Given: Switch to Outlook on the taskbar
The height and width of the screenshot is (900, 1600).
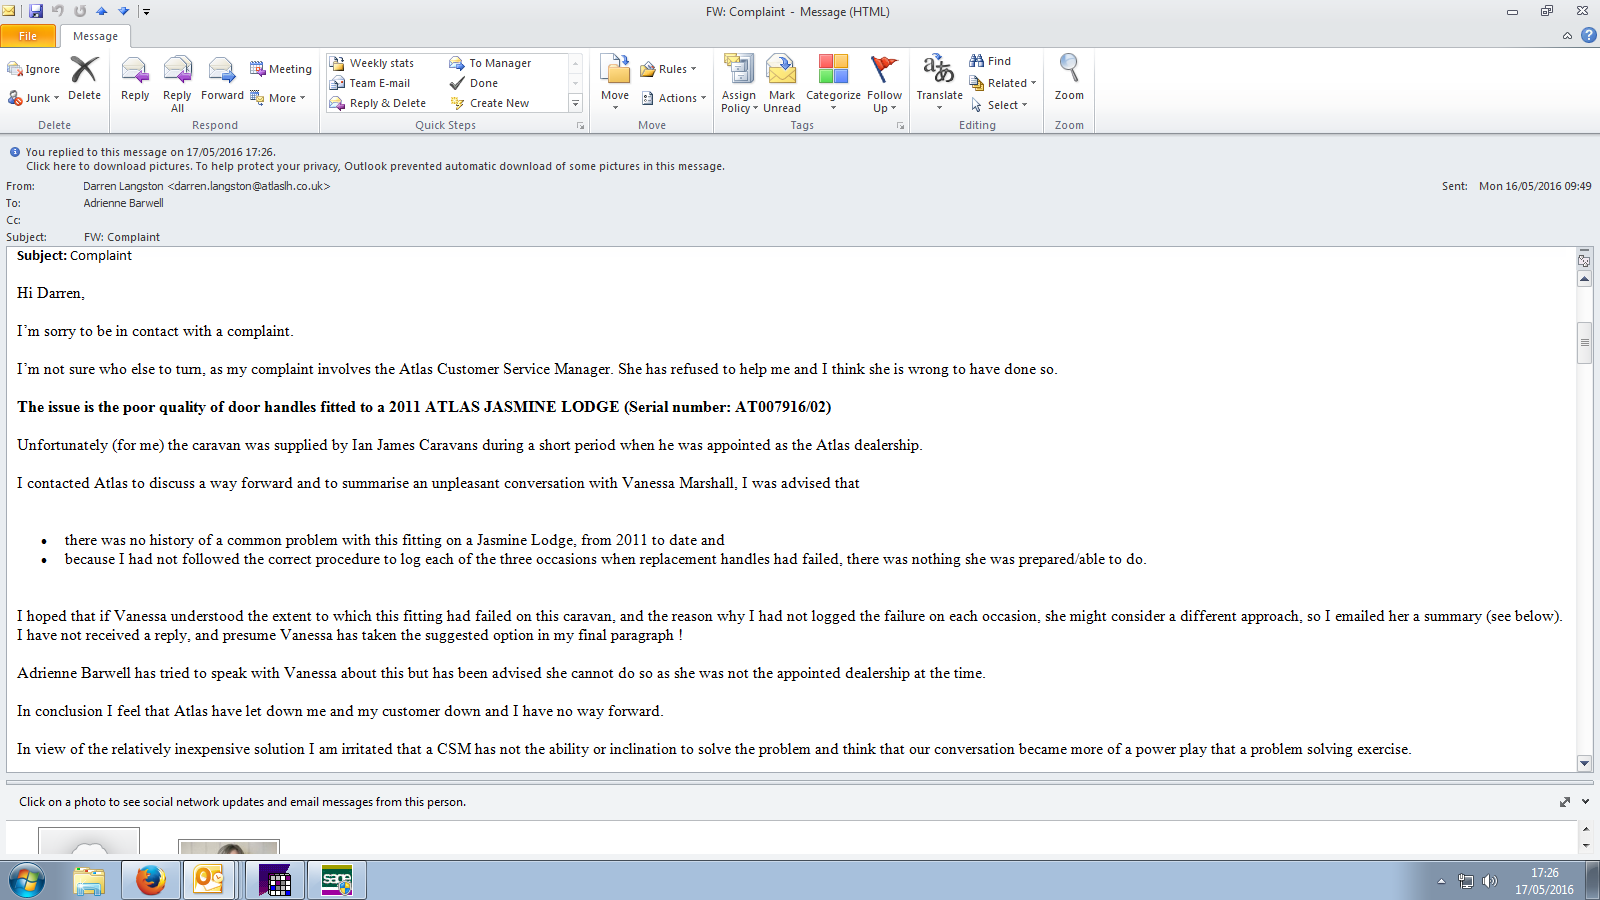Looking at the screenshot, I should [x=209, y=881].
